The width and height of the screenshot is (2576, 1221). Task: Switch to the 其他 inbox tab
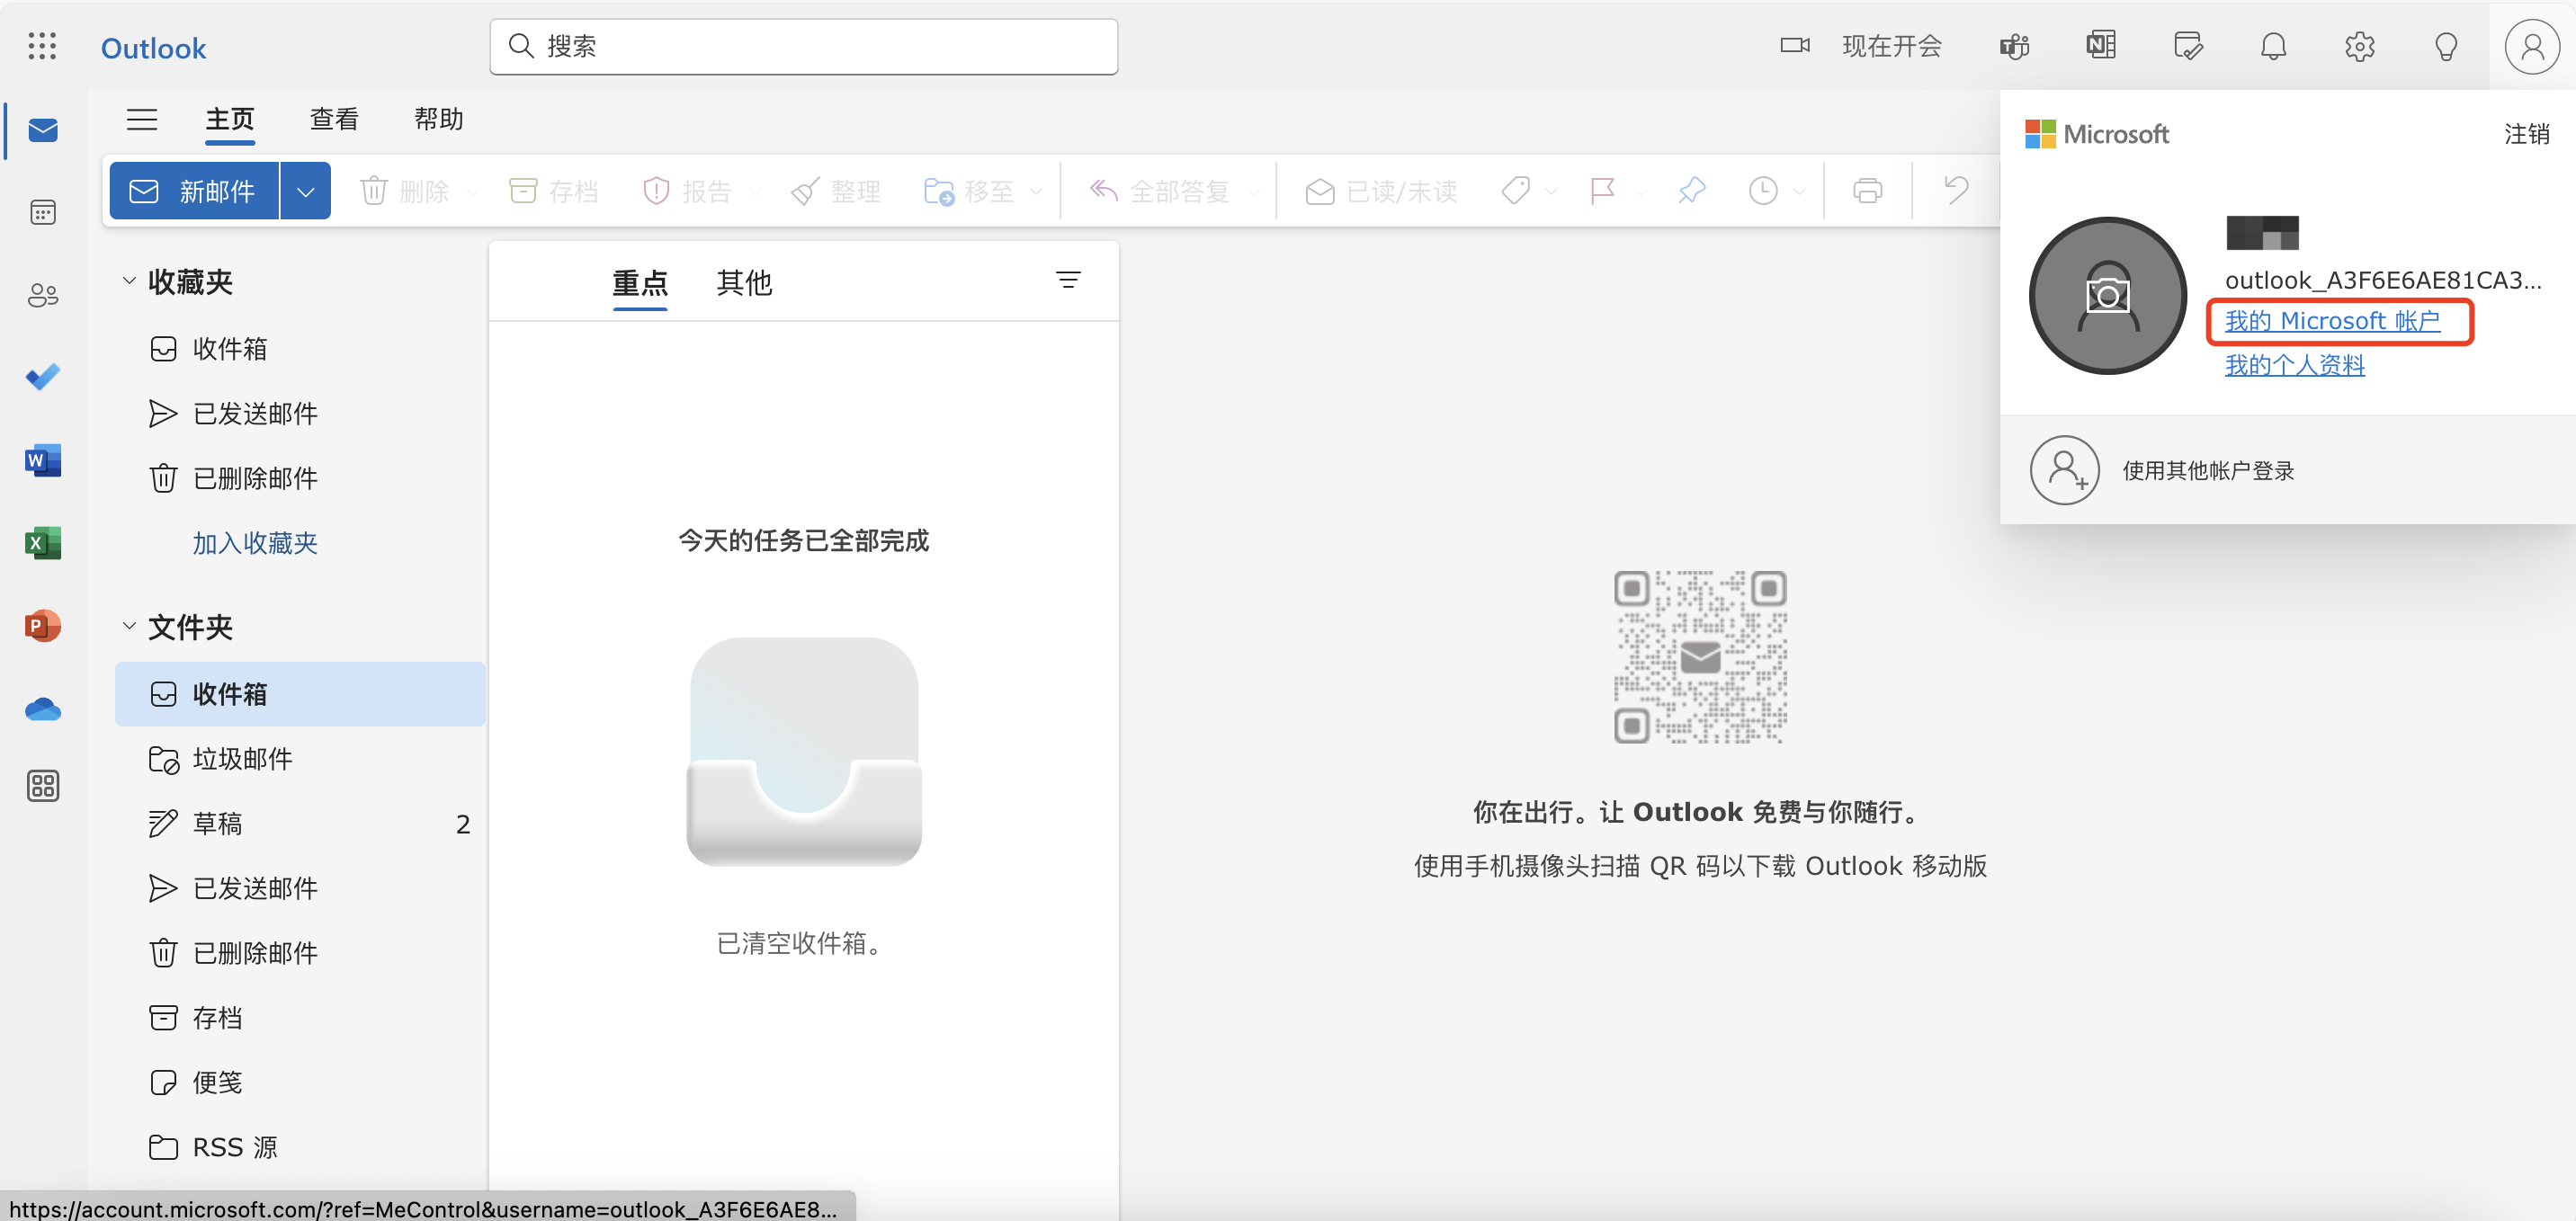pos(744,283)
